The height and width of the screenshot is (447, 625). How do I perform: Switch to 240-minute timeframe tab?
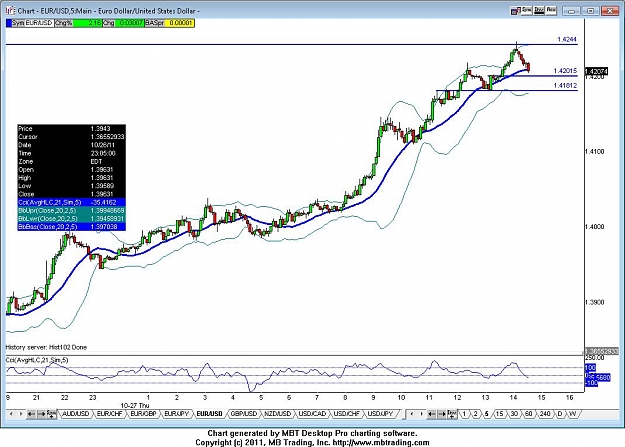tap(545, 414)
